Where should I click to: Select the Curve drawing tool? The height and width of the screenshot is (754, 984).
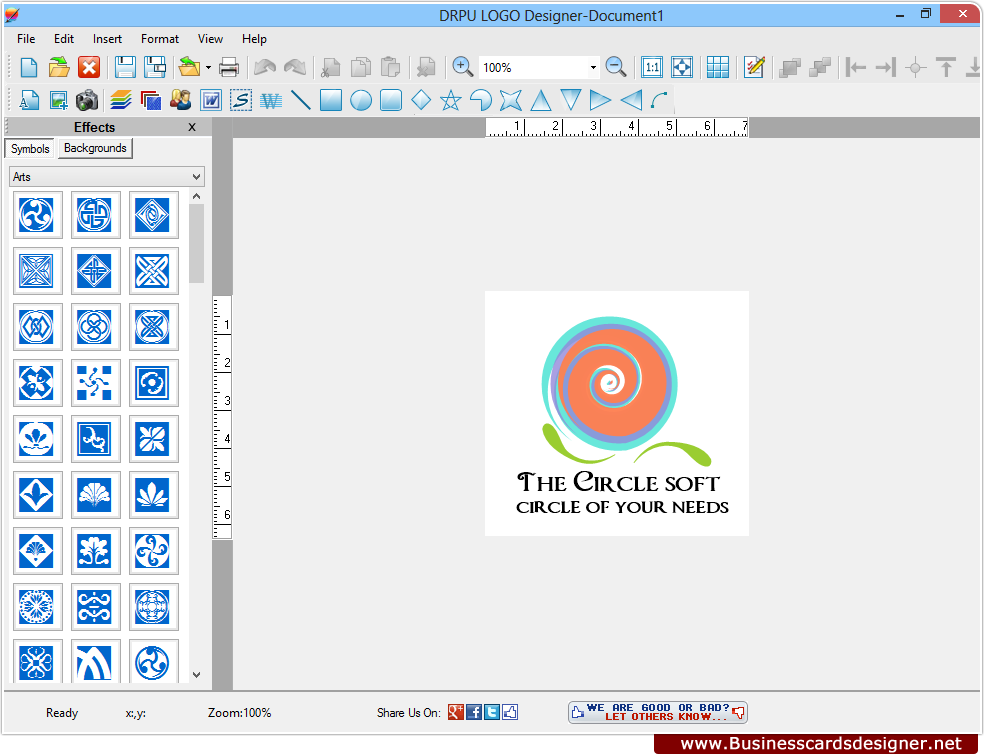point(657,100)
